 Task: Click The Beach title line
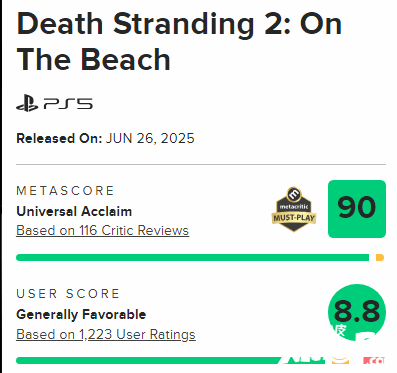tap(93, 60)
